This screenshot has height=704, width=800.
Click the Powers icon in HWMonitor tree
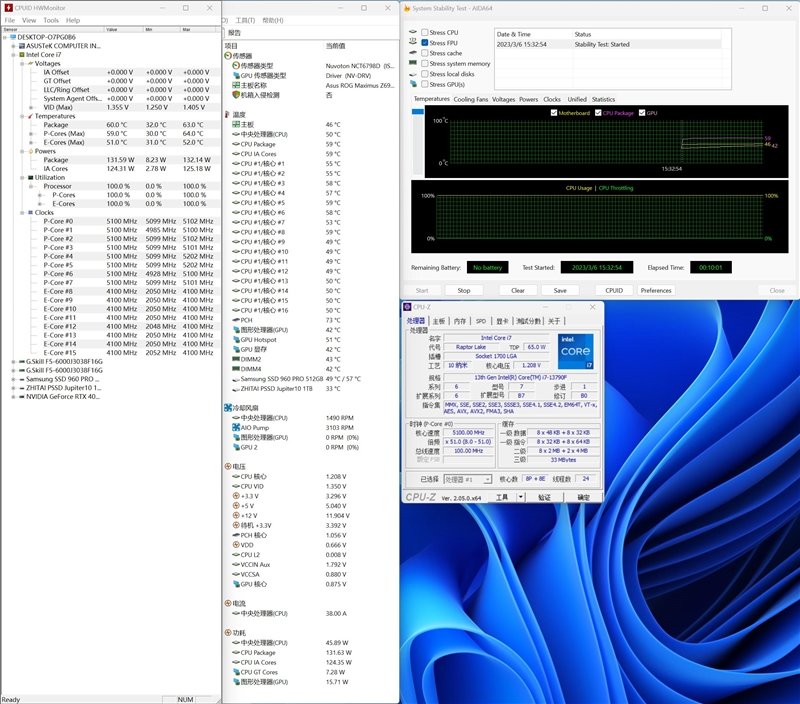(x=31, y=151)
